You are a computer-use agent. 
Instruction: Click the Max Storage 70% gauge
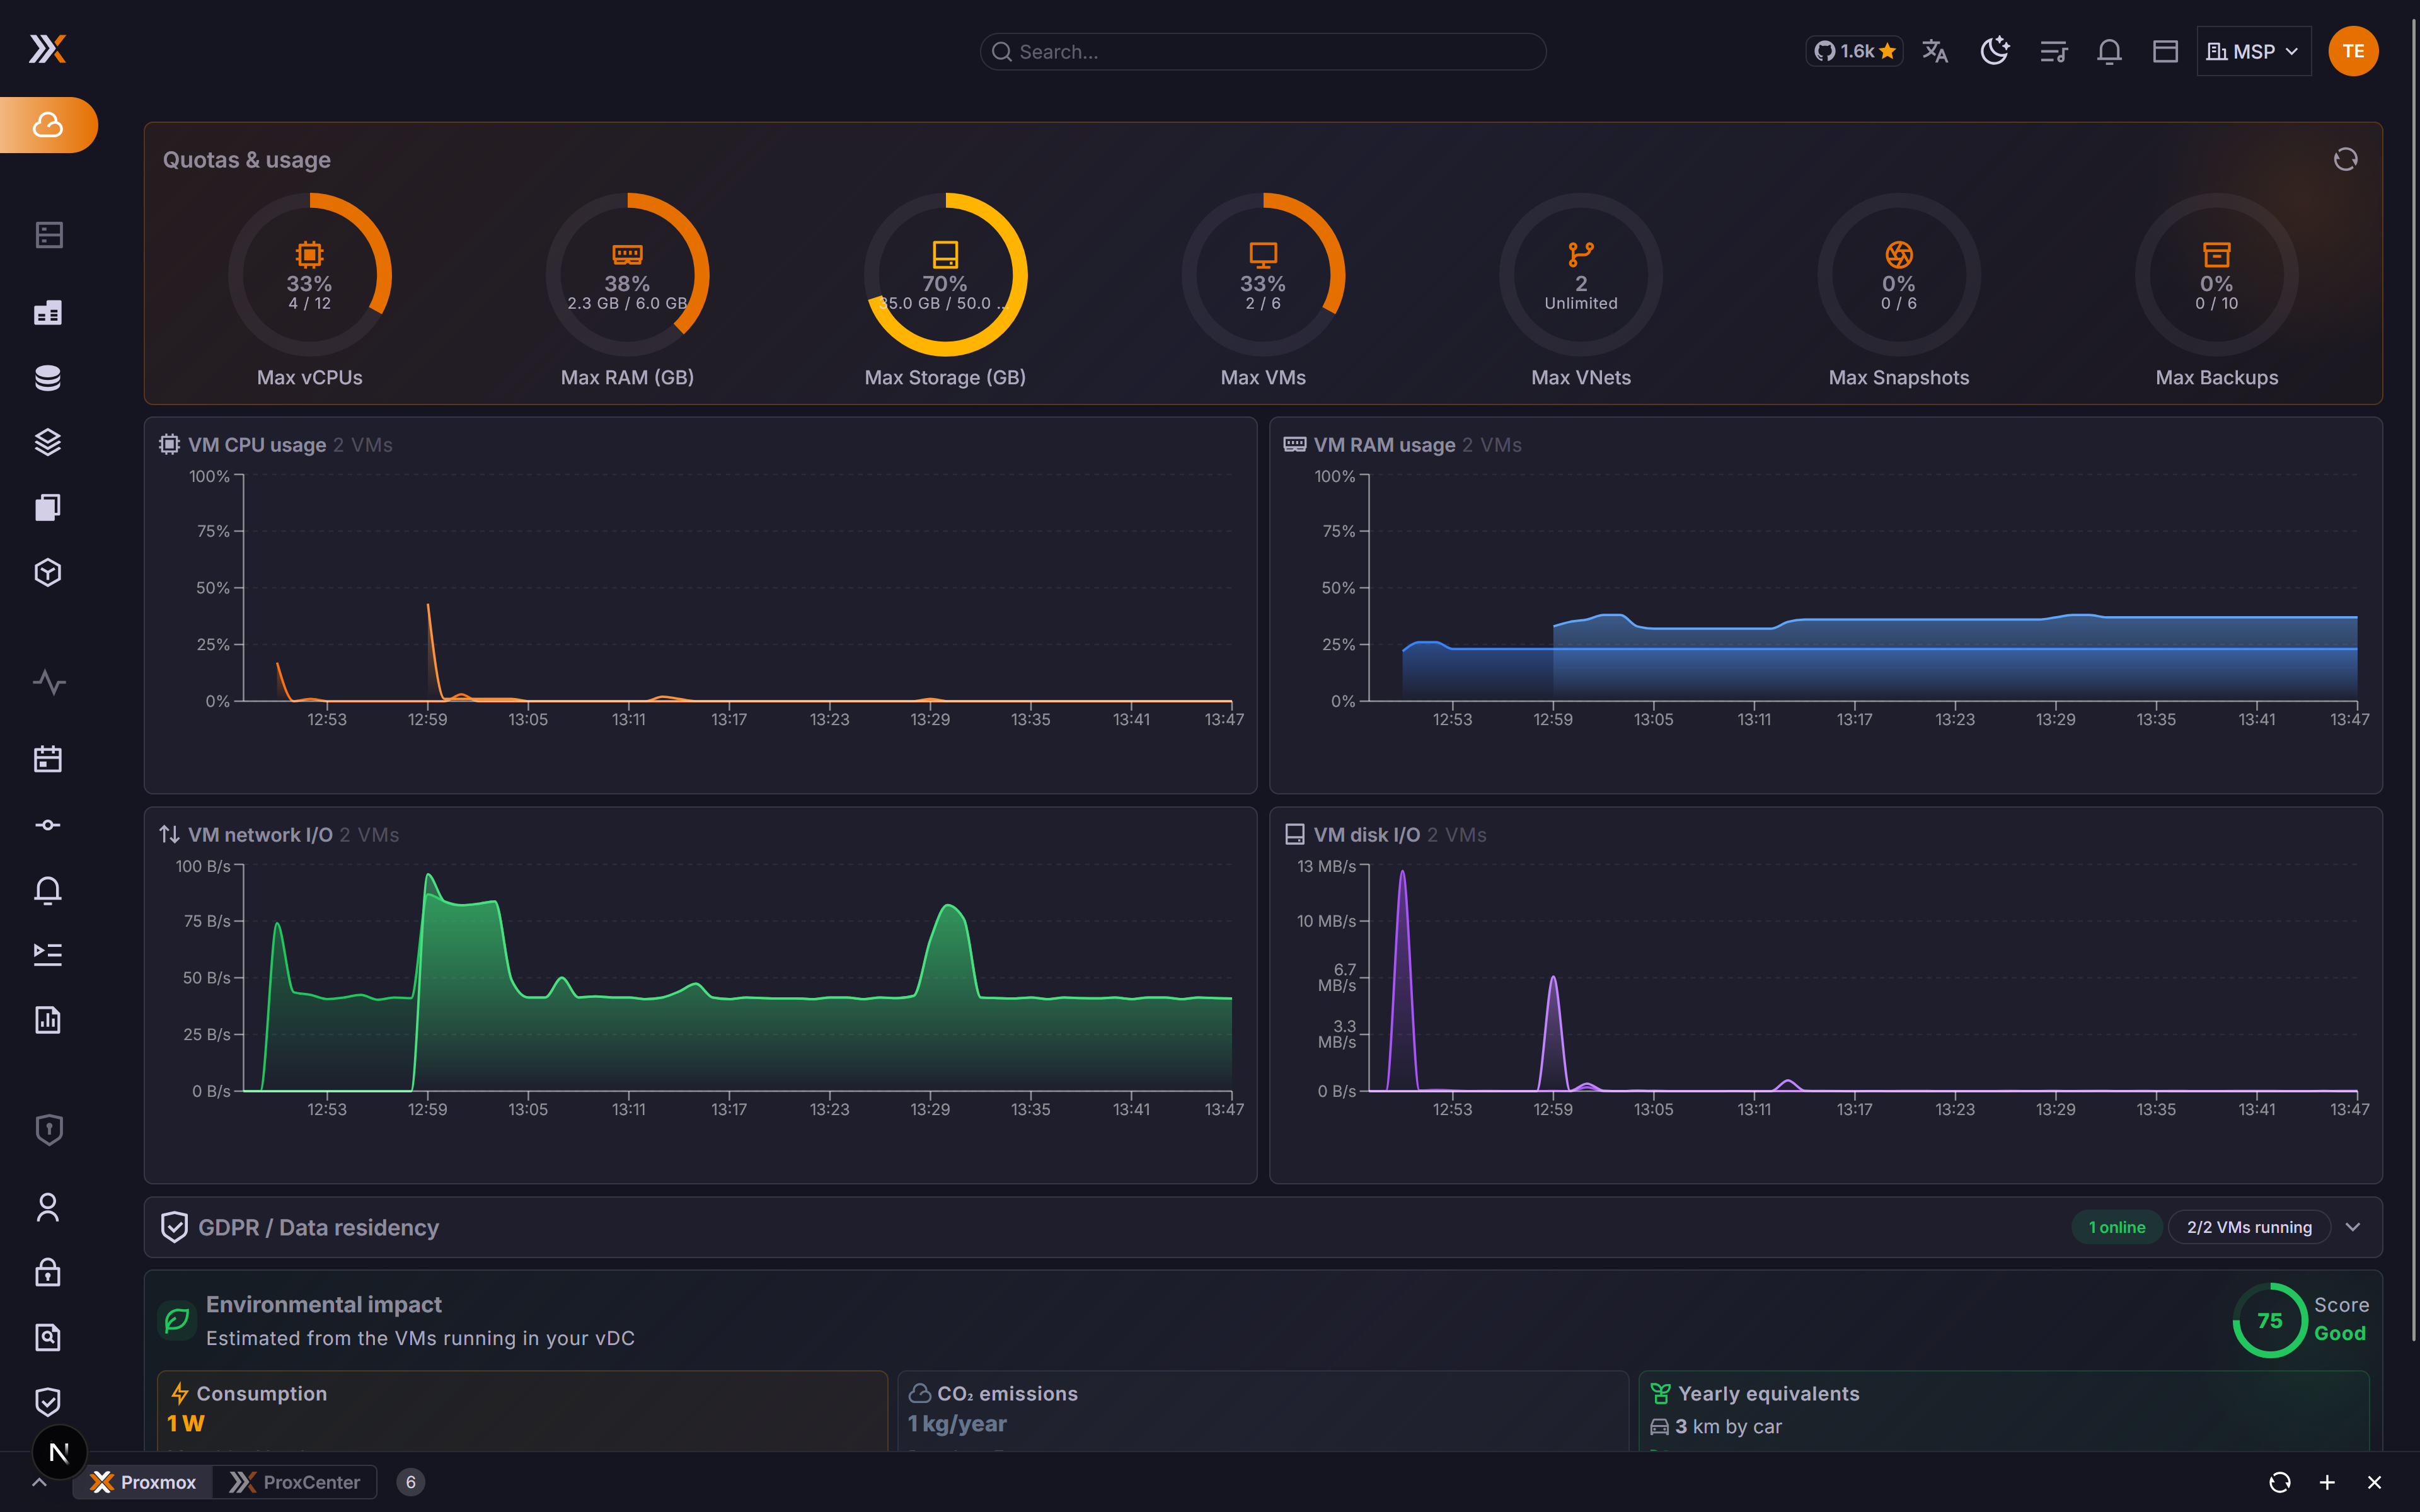[945, 275]
